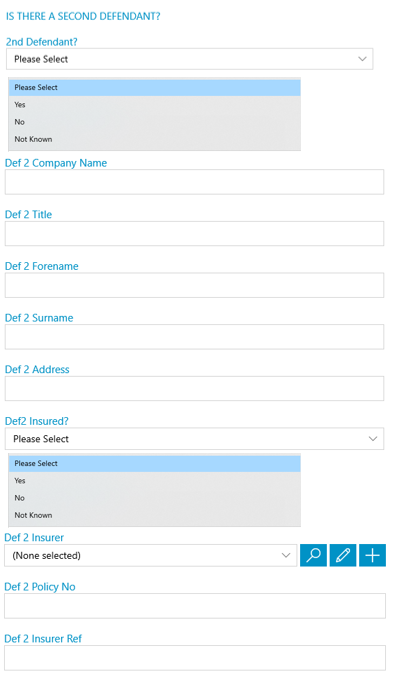The width and height of the screenshot is (417, 689).
Task: Click the Def 2 Surname text box
Action: pos(194,337)
